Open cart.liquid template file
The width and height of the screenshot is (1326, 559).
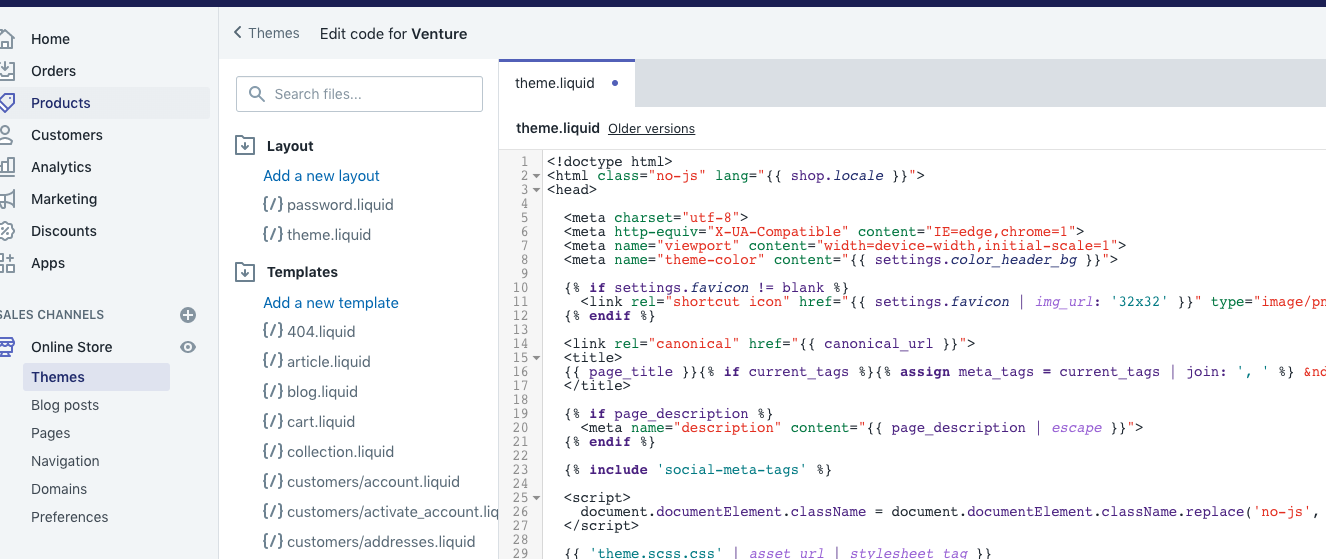tap(320, 422)
